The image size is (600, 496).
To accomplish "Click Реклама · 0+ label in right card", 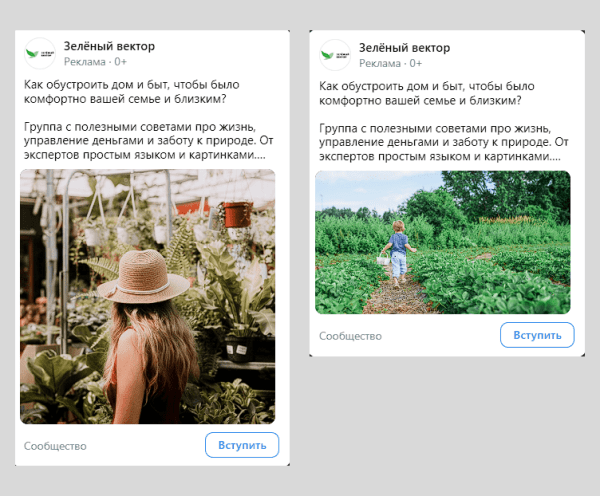I will click(391, 63).
